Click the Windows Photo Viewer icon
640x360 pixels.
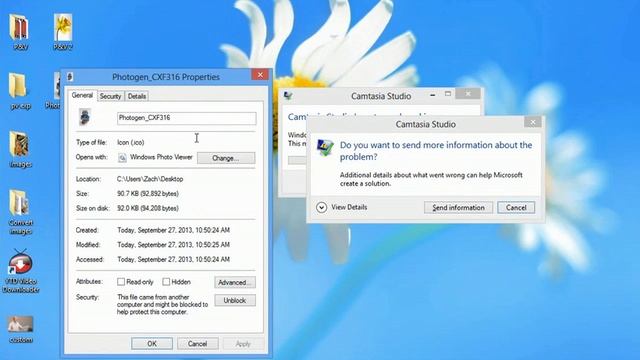pyautogui.click(x=122, y=158)
